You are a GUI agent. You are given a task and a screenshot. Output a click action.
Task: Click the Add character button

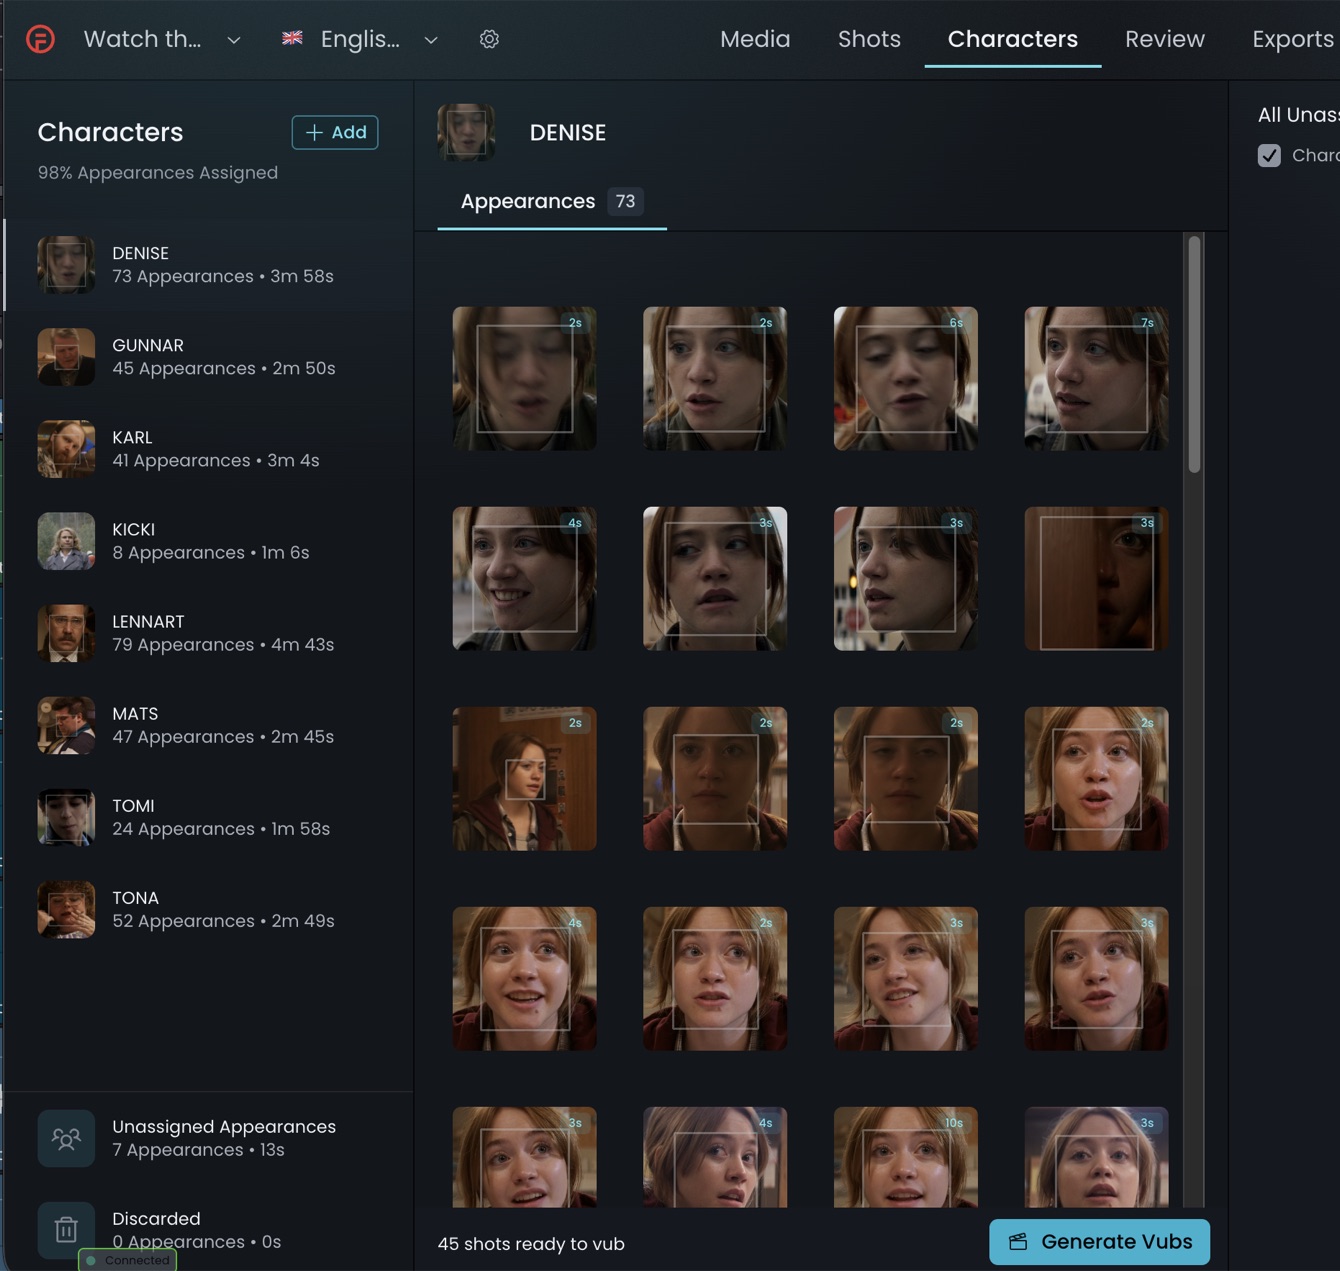point(335,132)
